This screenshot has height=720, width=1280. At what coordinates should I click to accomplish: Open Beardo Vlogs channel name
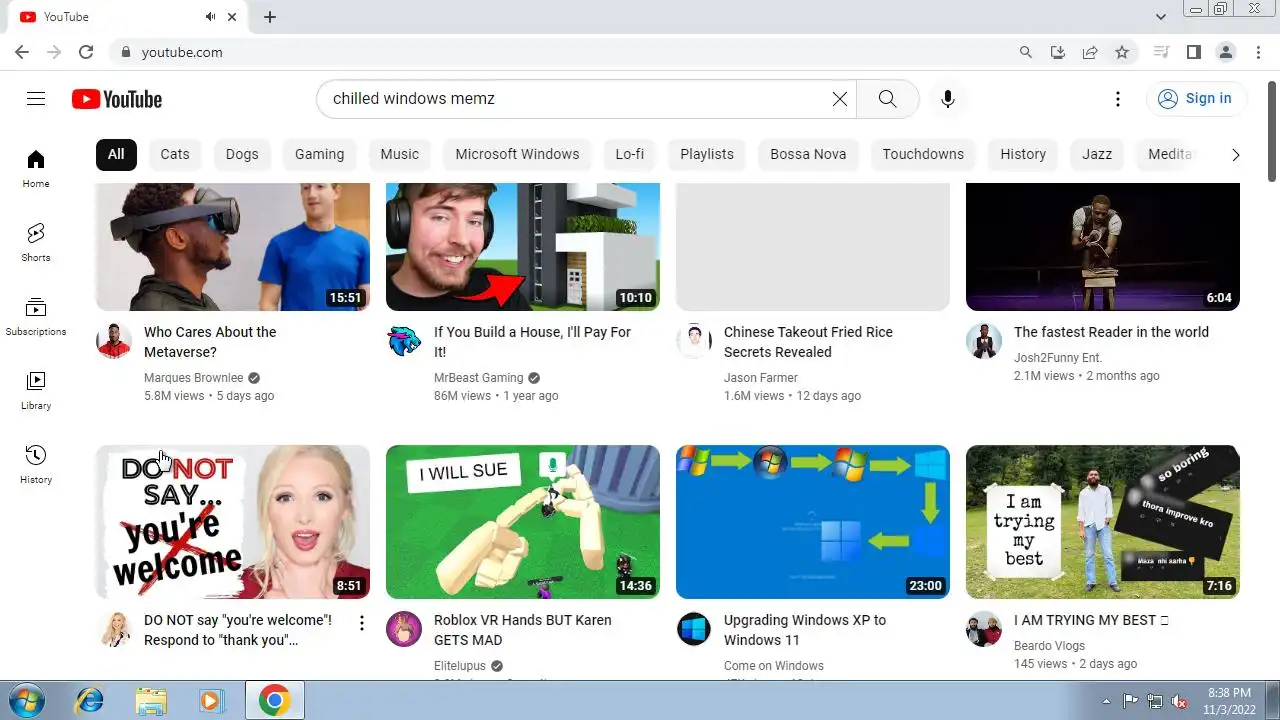(x=1049, y=646)
